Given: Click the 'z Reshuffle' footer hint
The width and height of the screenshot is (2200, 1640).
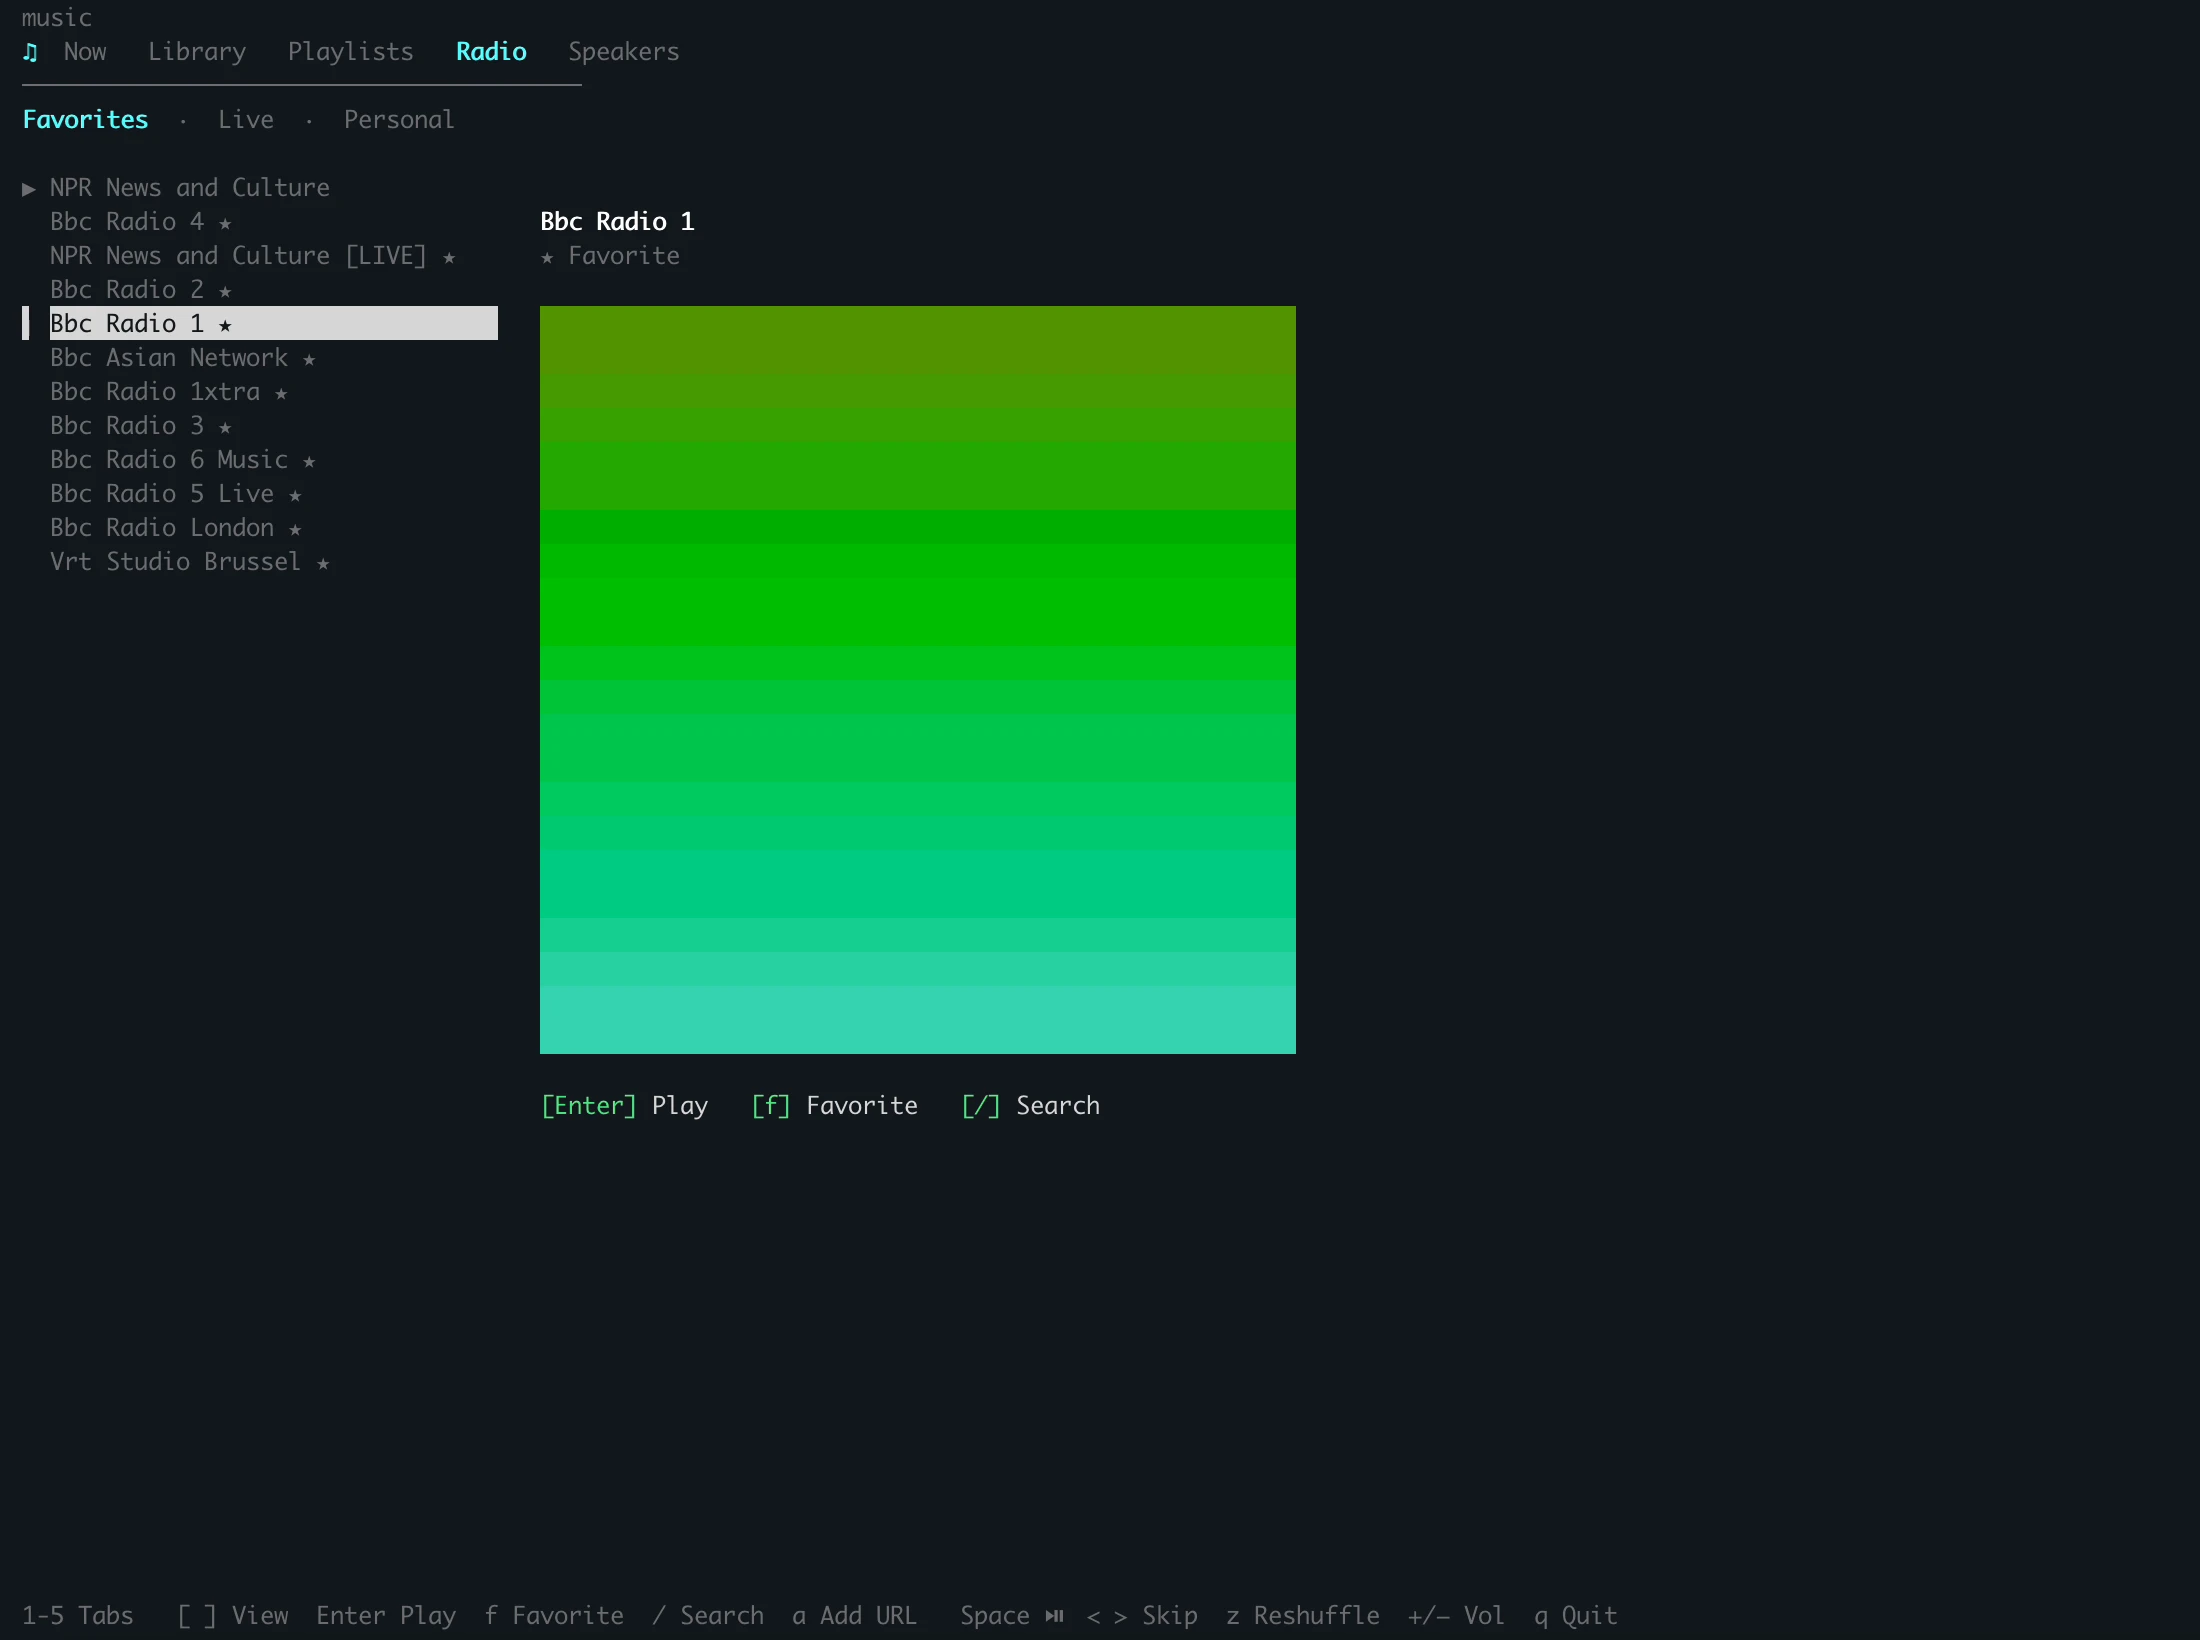Looking at the screenshot, I should [x=1303, y=1616].
